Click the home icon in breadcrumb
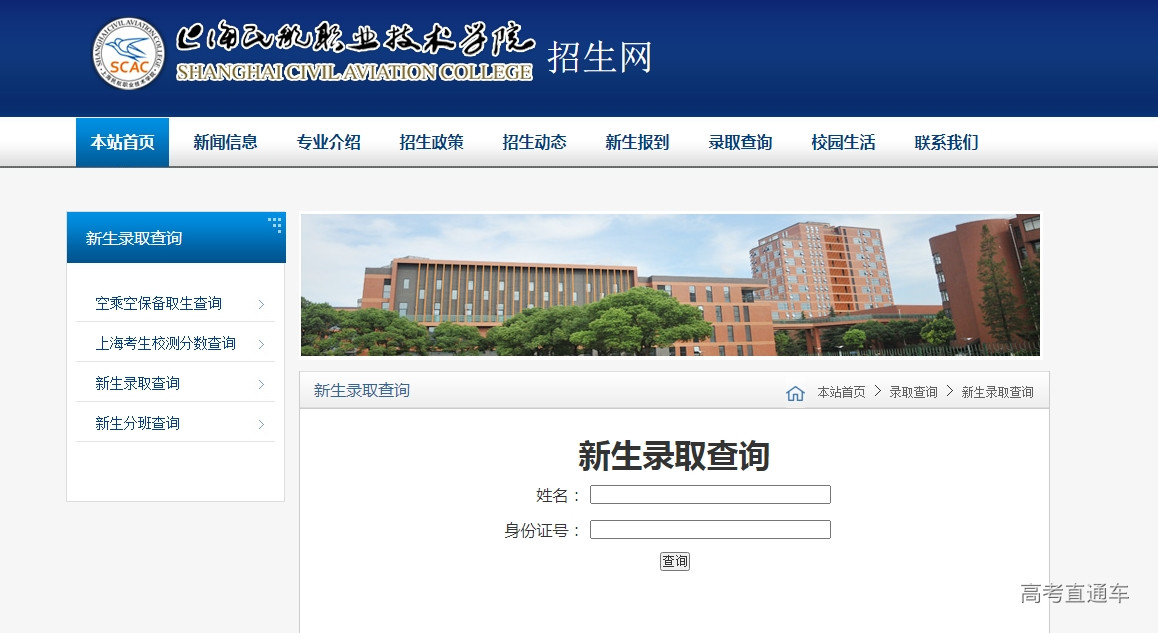The width and height of the screenshot is (1158, 633). (795, 393)
